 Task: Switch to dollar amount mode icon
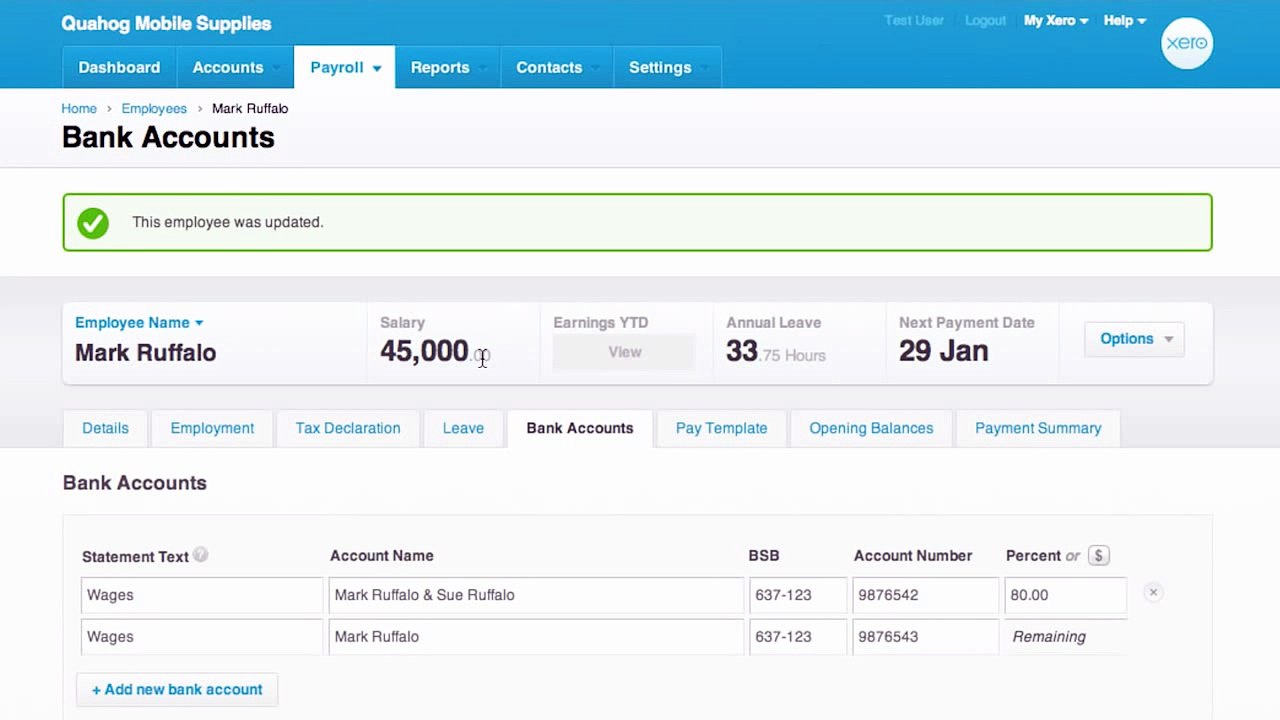(1098, 556)
